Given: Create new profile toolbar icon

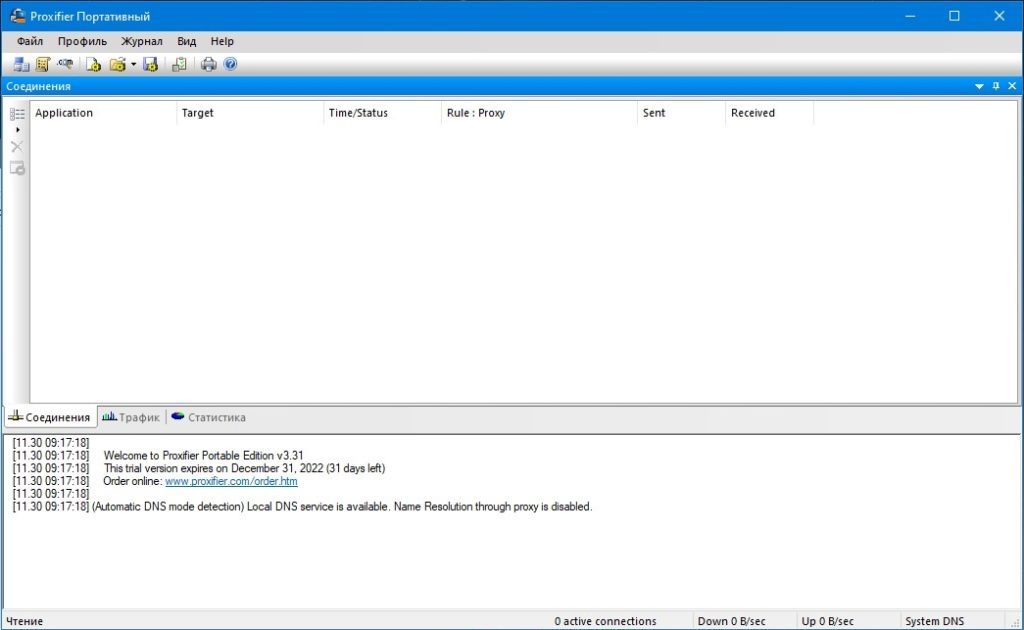Looking at the screenshot, I should click(x=93, y=65).
